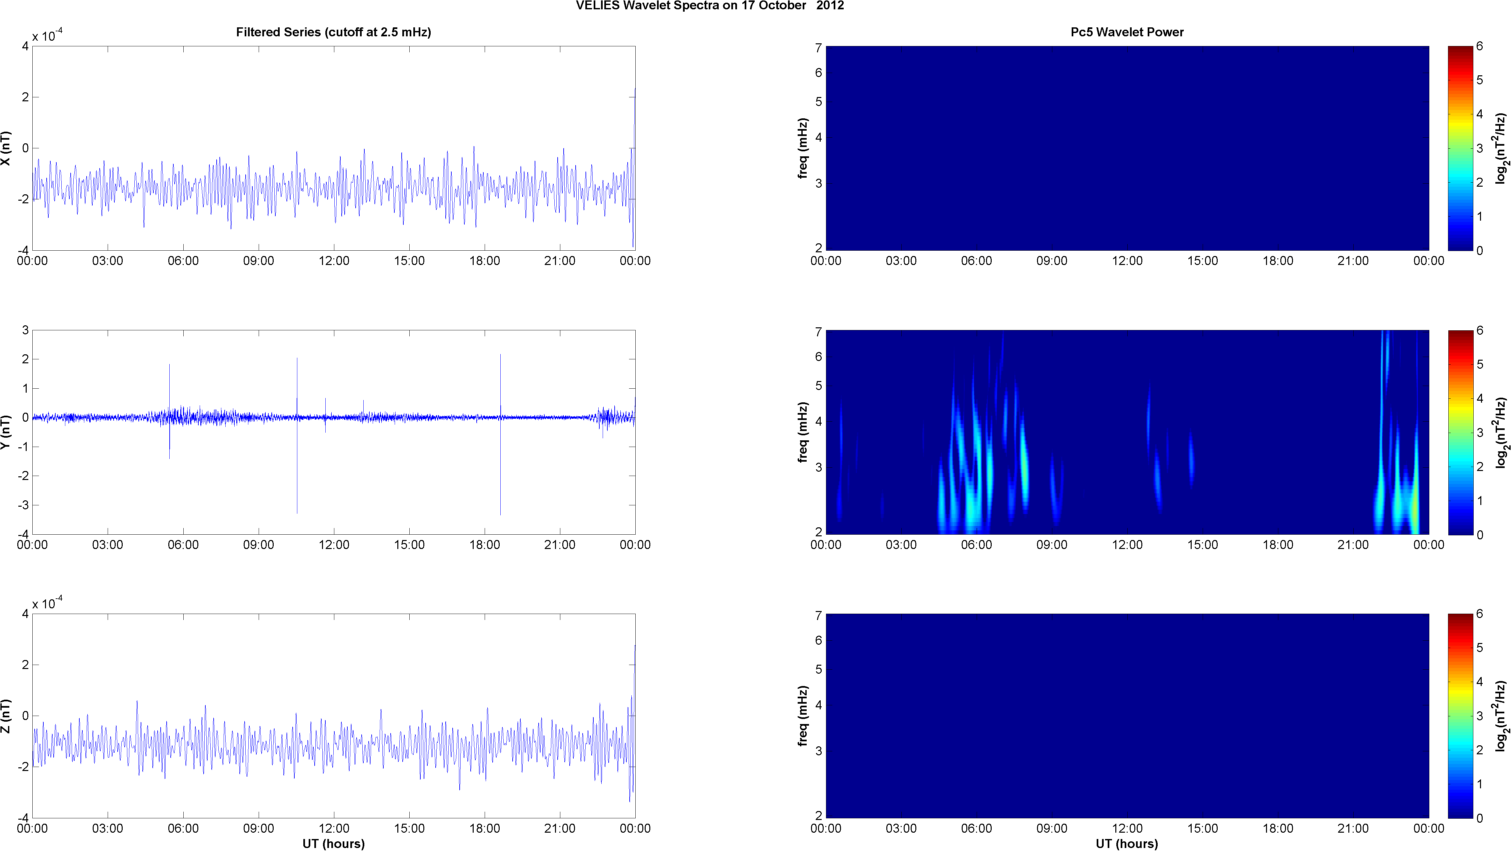The image size is (1511, 851).
Task: Click the spike near 05:30 in the Y series
Action: tap(169, 411)
